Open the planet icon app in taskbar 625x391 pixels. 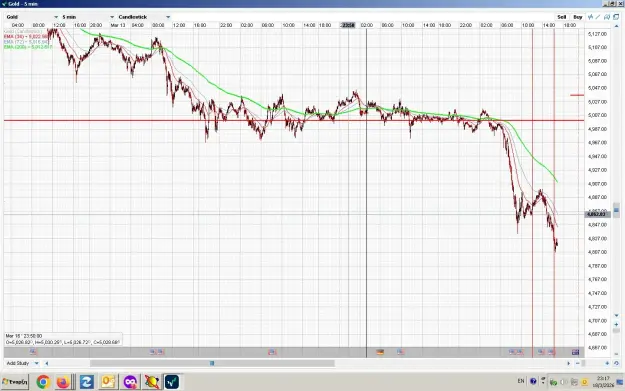[152, 382]
